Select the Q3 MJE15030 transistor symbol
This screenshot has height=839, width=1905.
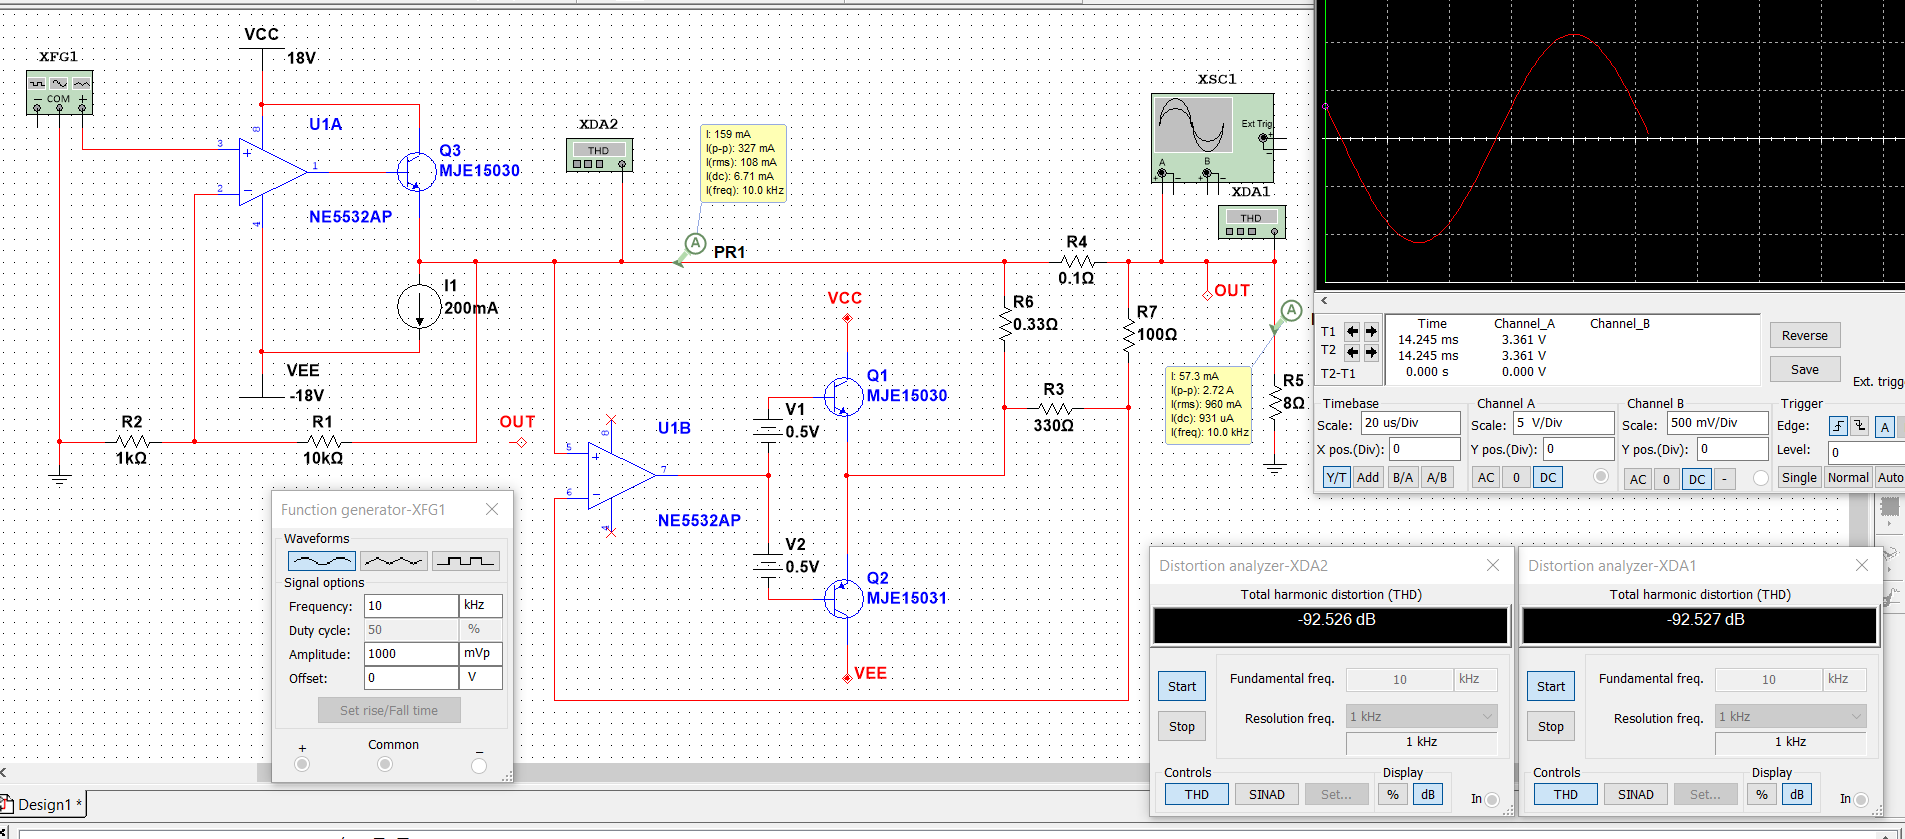416,172
